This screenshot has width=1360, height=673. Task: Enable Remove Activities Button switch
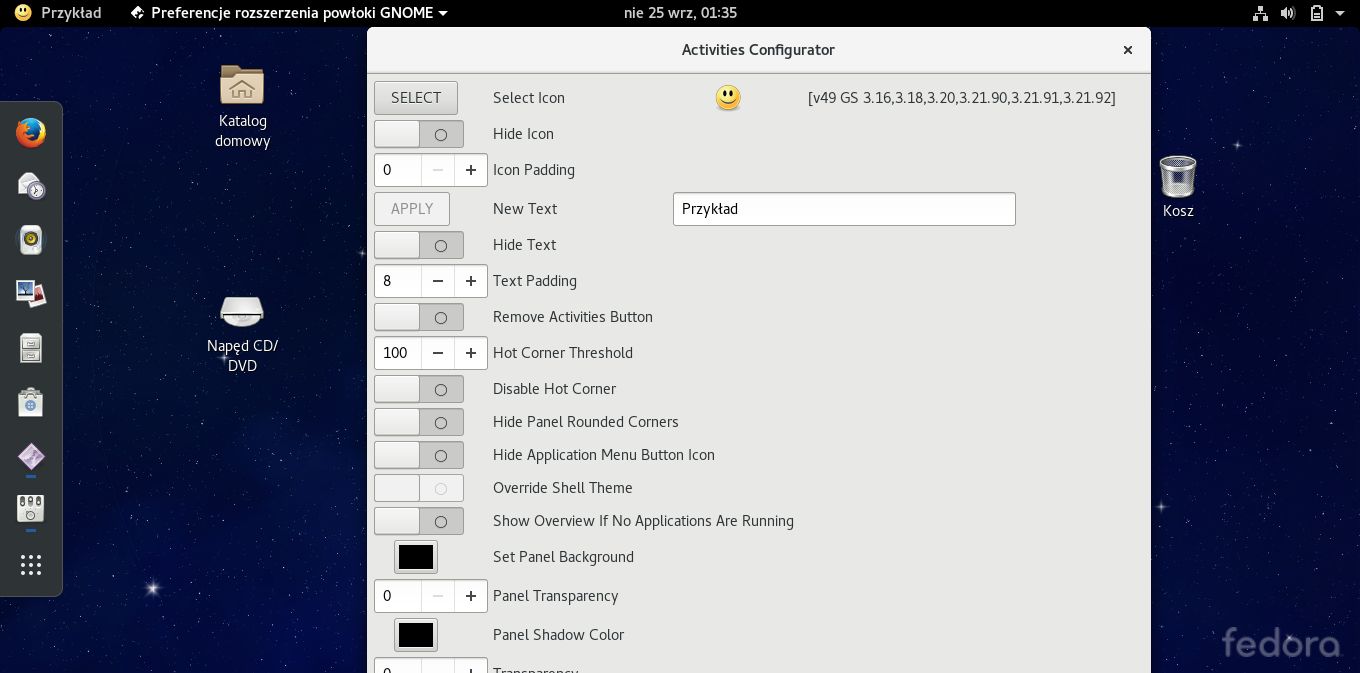pos(419,317)
